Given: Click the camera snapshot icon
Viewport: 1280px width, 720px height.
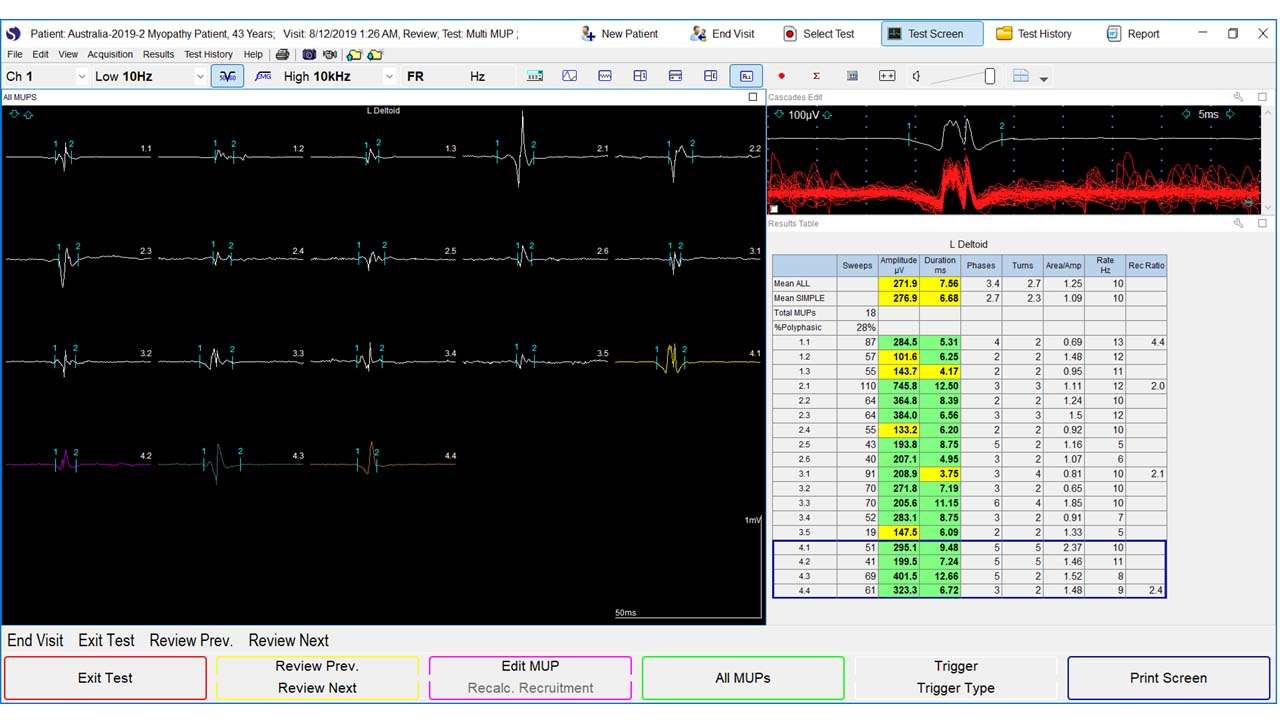Looking at the screenshot, I should pyautogui.click(x=309, y=54).
